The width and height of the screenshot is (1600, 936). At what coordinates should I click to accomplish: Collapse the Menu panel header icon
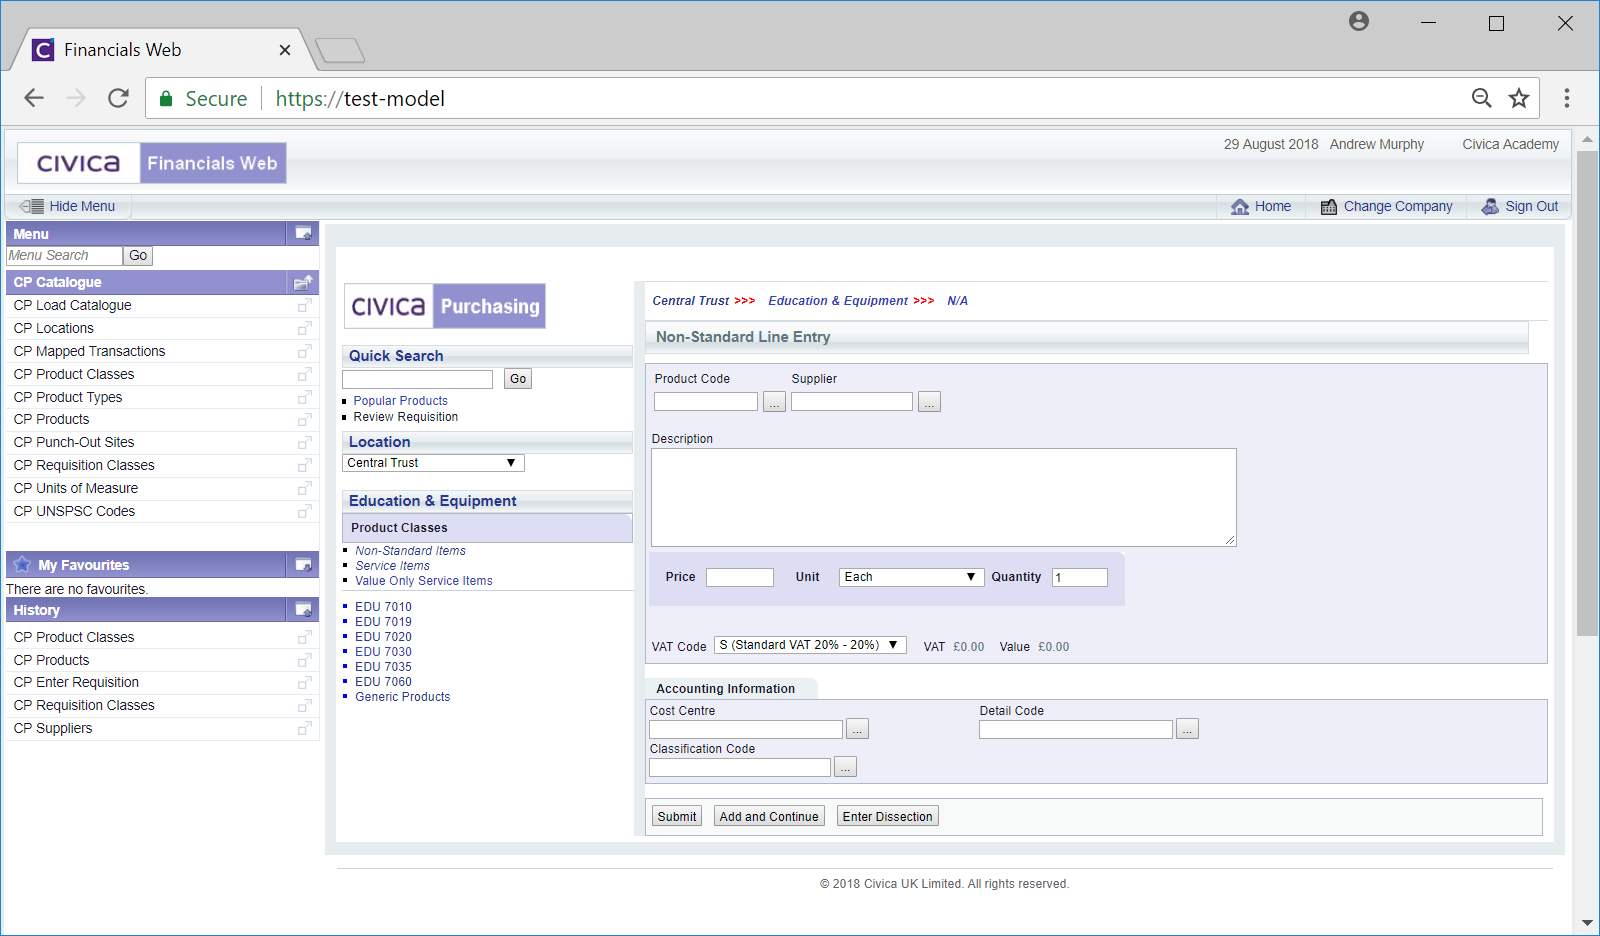coord(303,233)
